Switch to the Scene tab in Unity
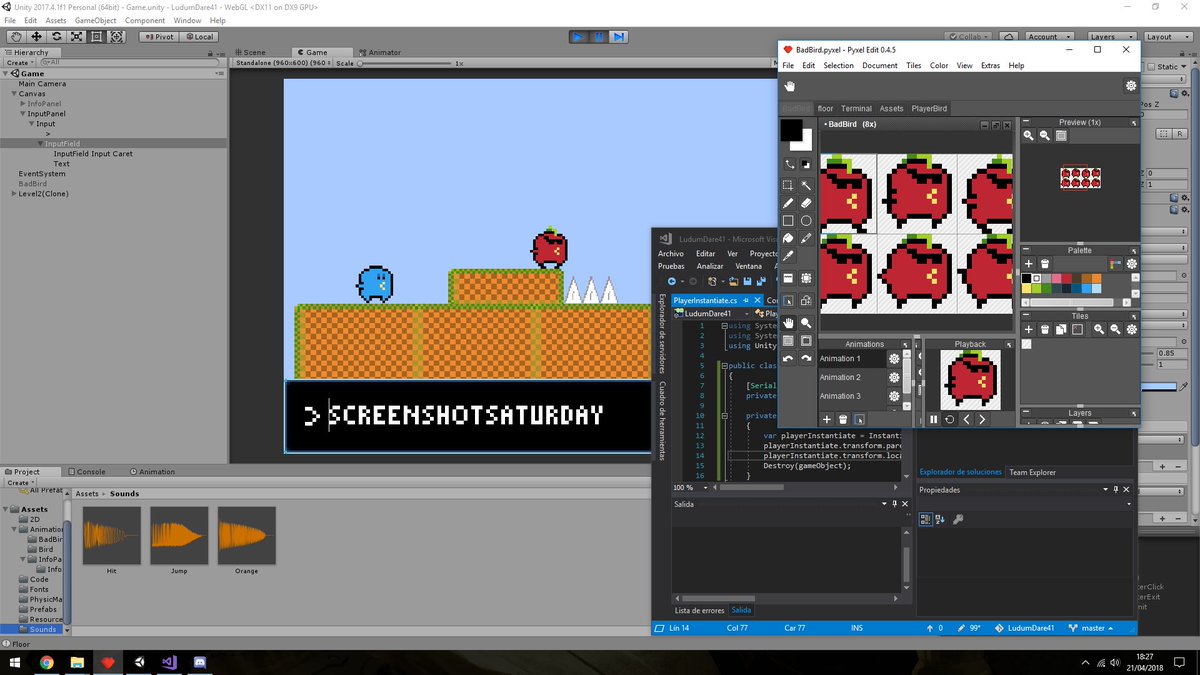The image size is (1200, 675). click(x=253, y=52)
